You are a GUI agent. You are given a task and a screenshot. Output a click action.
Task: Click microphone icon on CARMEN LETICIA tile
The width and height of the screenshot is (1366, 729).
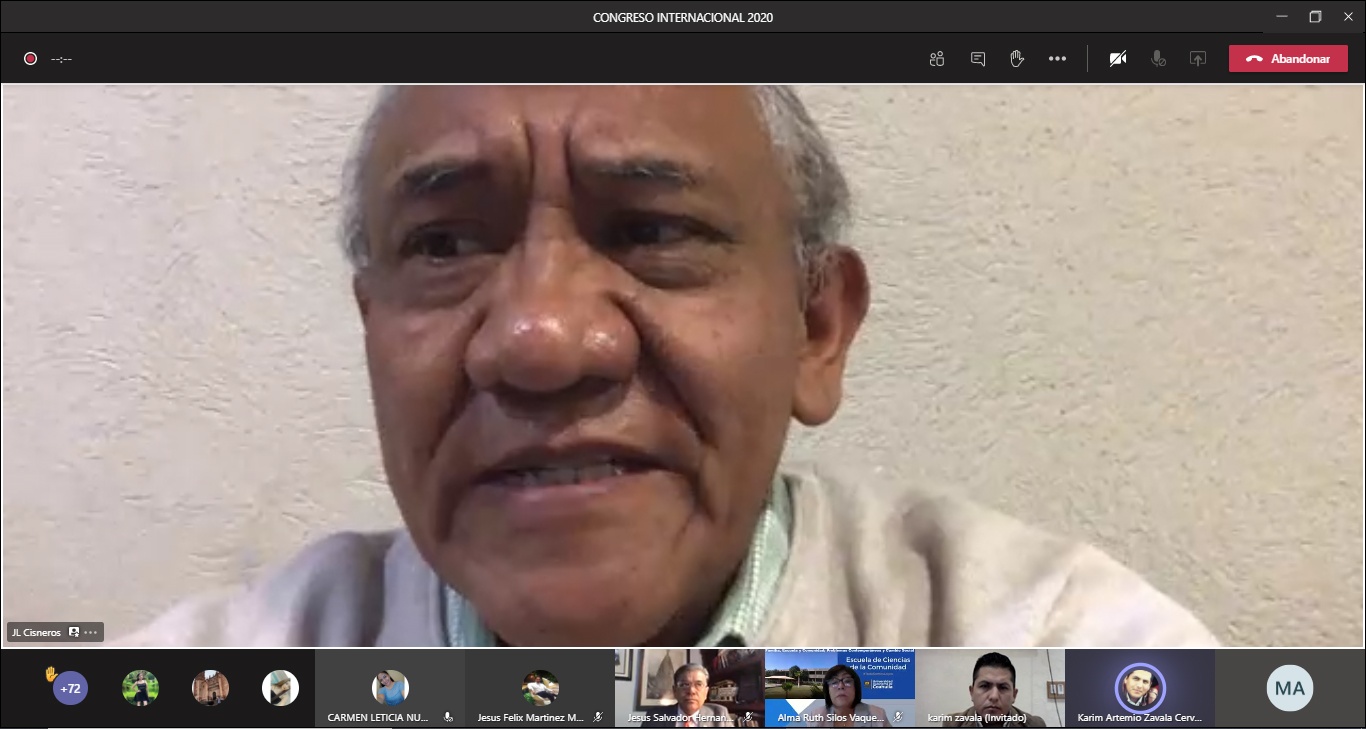(x=448, y=717)
